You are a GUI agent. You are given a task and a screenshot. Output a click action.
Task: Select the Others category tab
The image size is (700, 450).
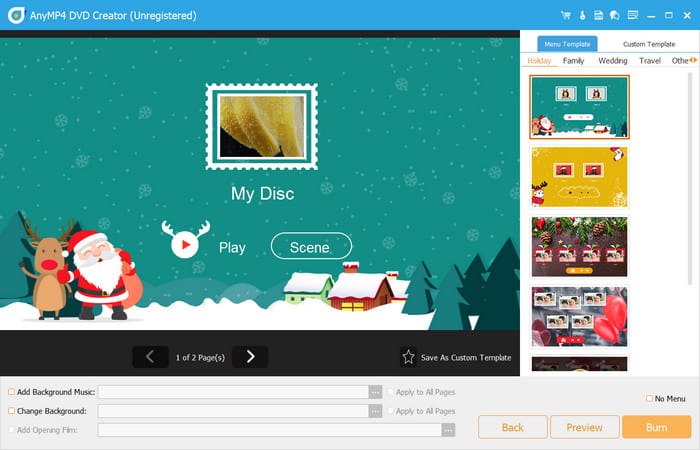[680, 61]
